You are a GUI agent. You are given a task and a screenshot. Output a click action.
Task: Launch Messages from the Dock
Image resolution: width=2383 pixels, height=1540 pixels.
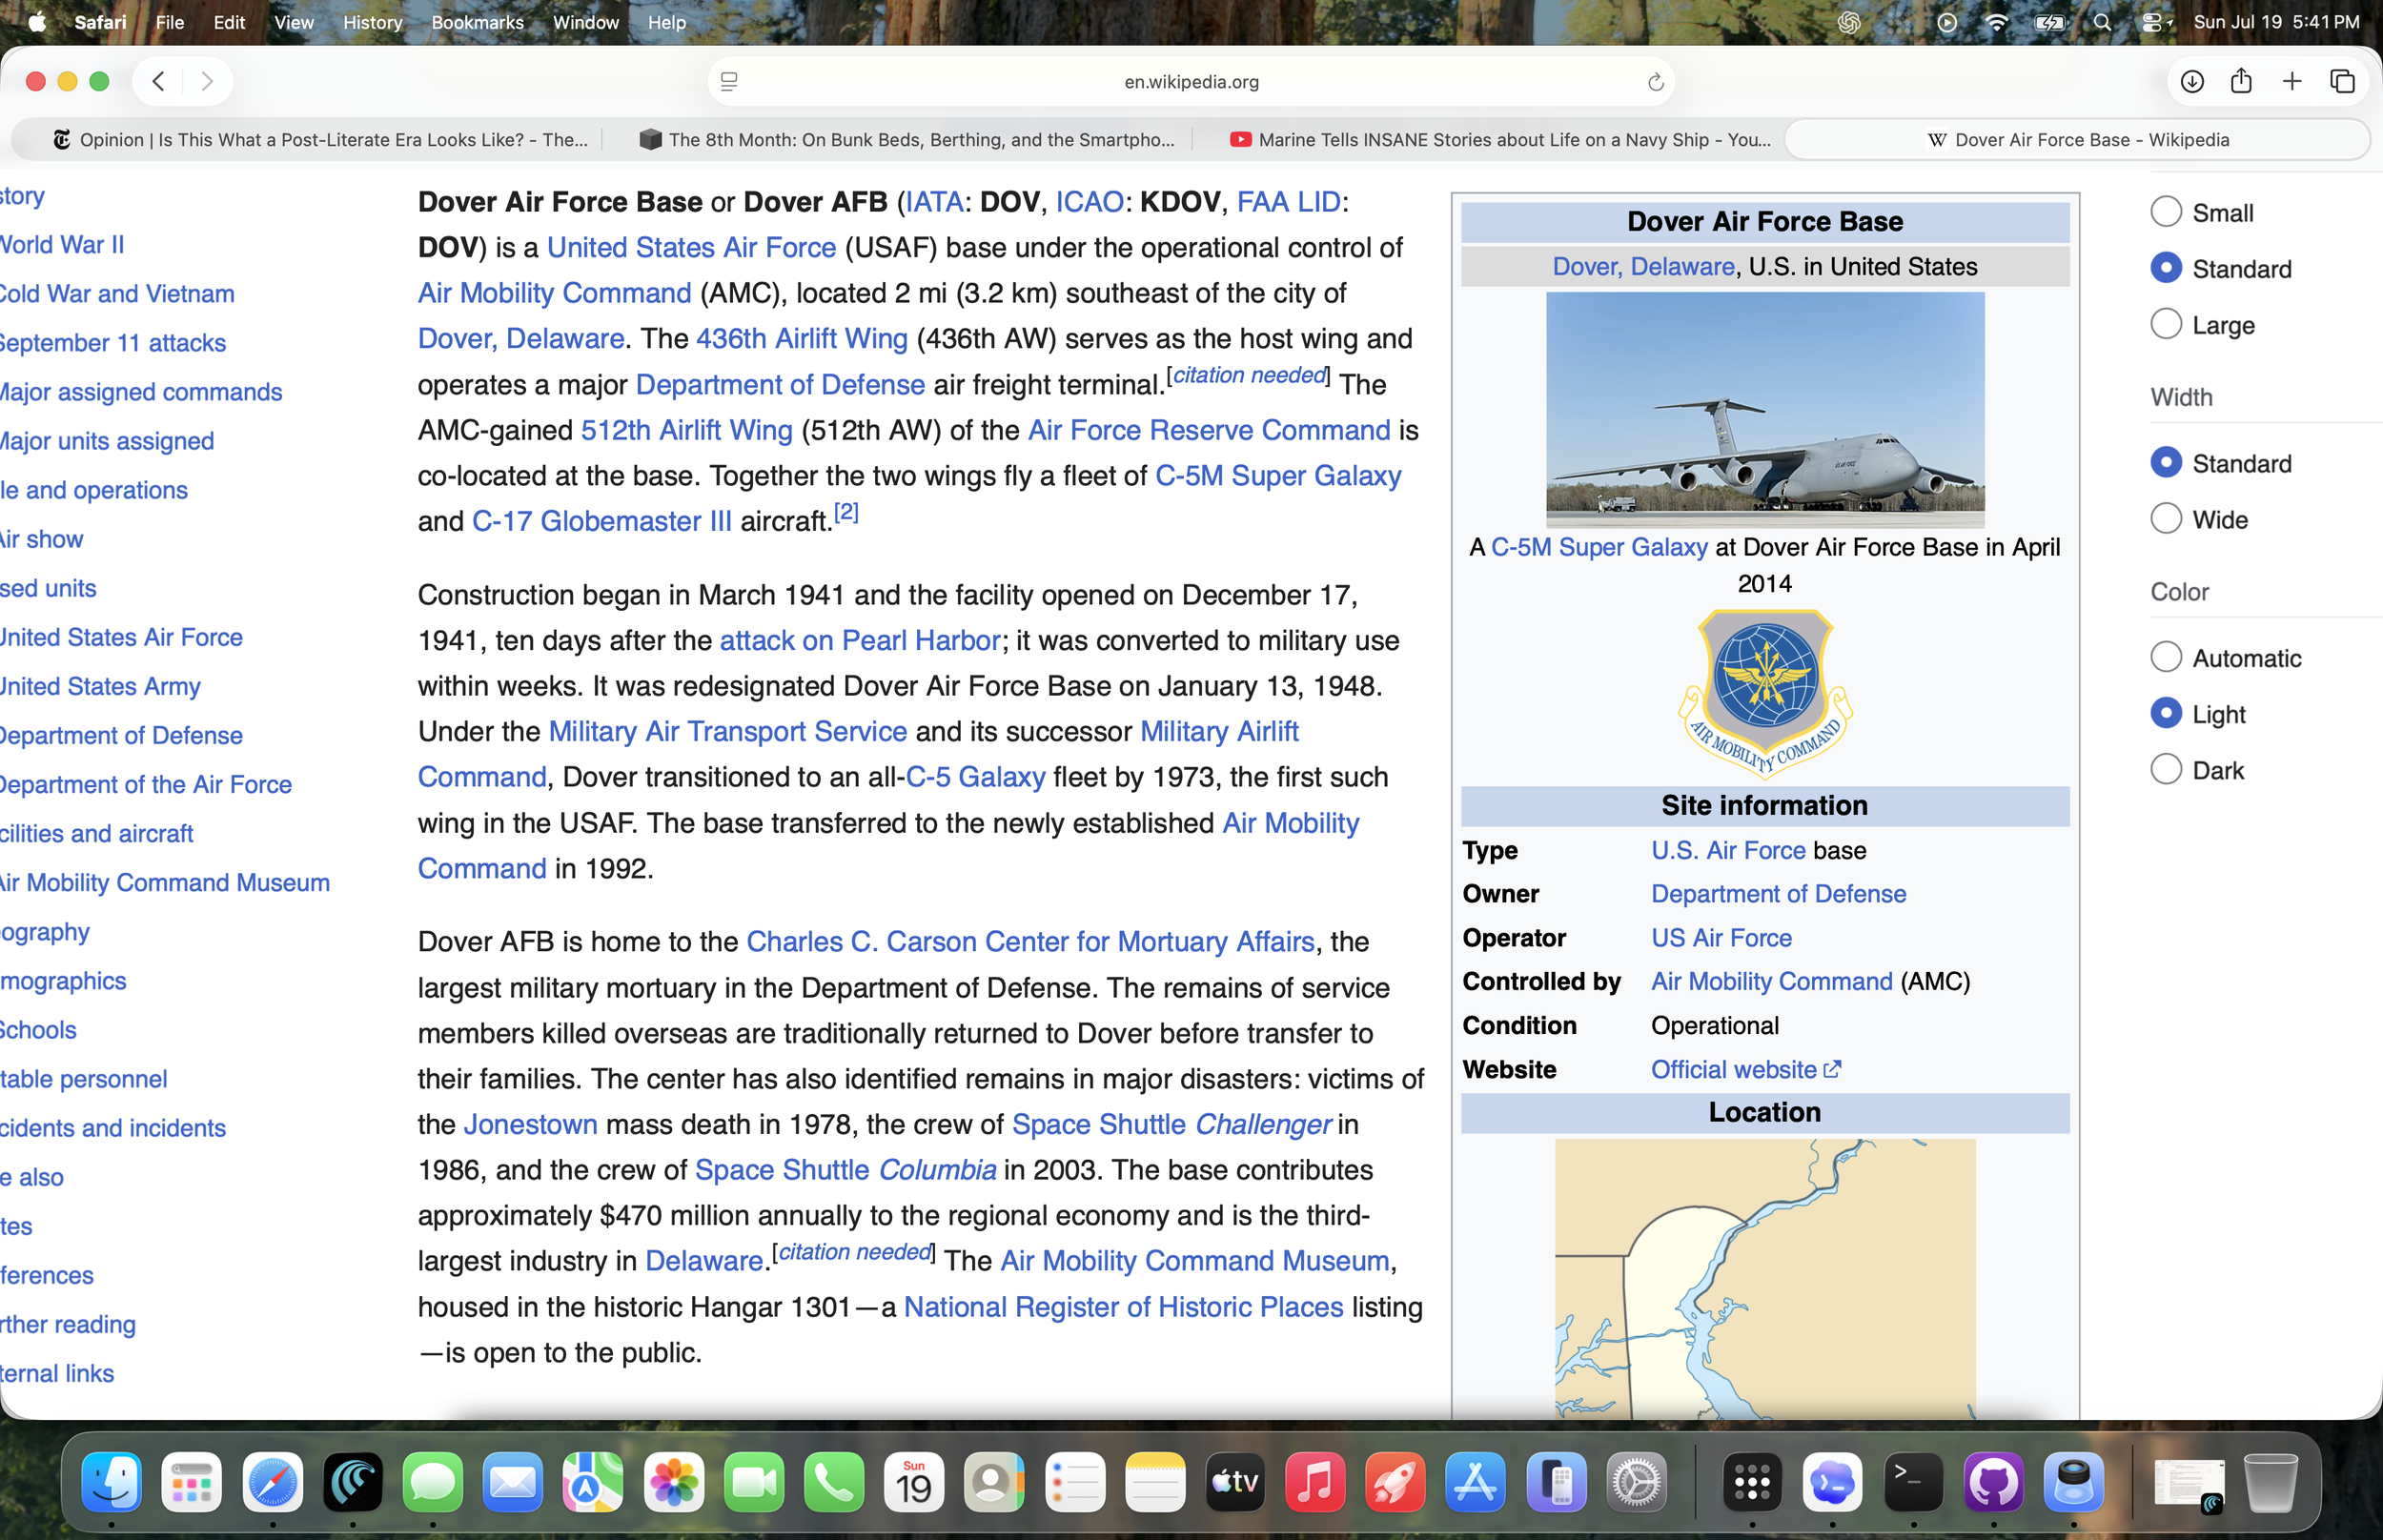432,1481
